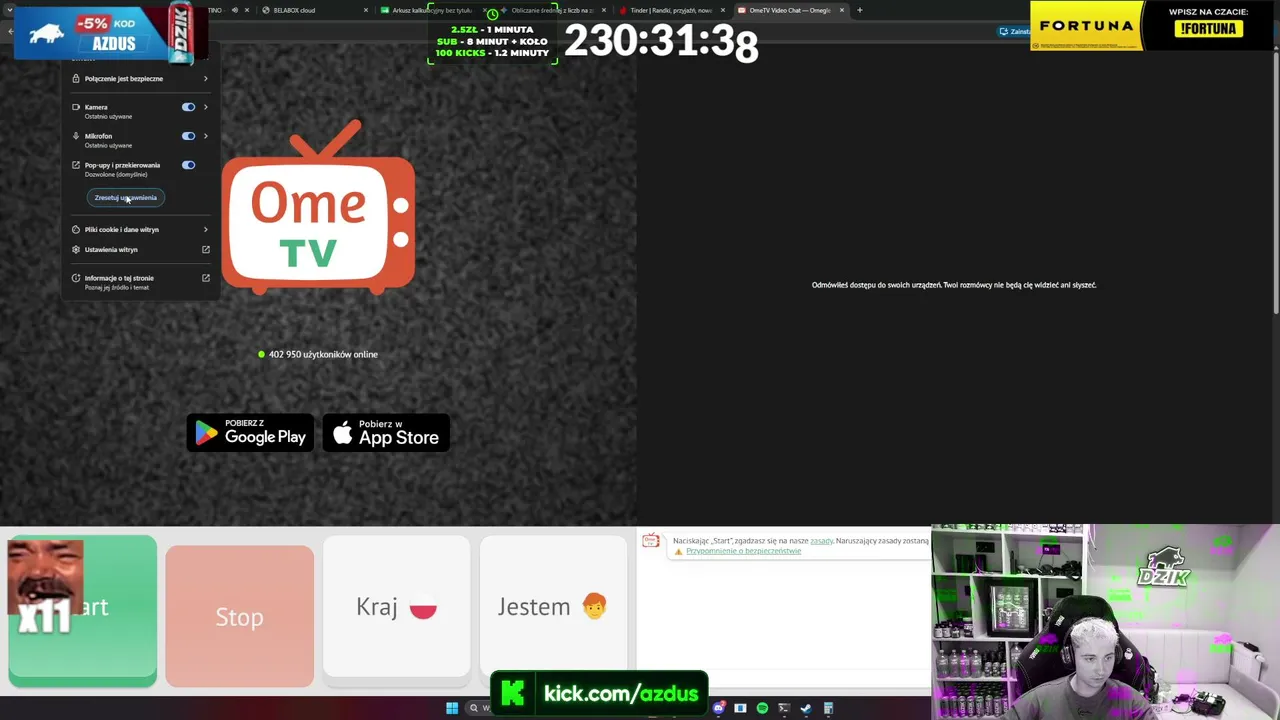The width and height of the screenshot is (1280, 720).
Task: Click the Zresetuj uprawnienia button
Action: 126,198
